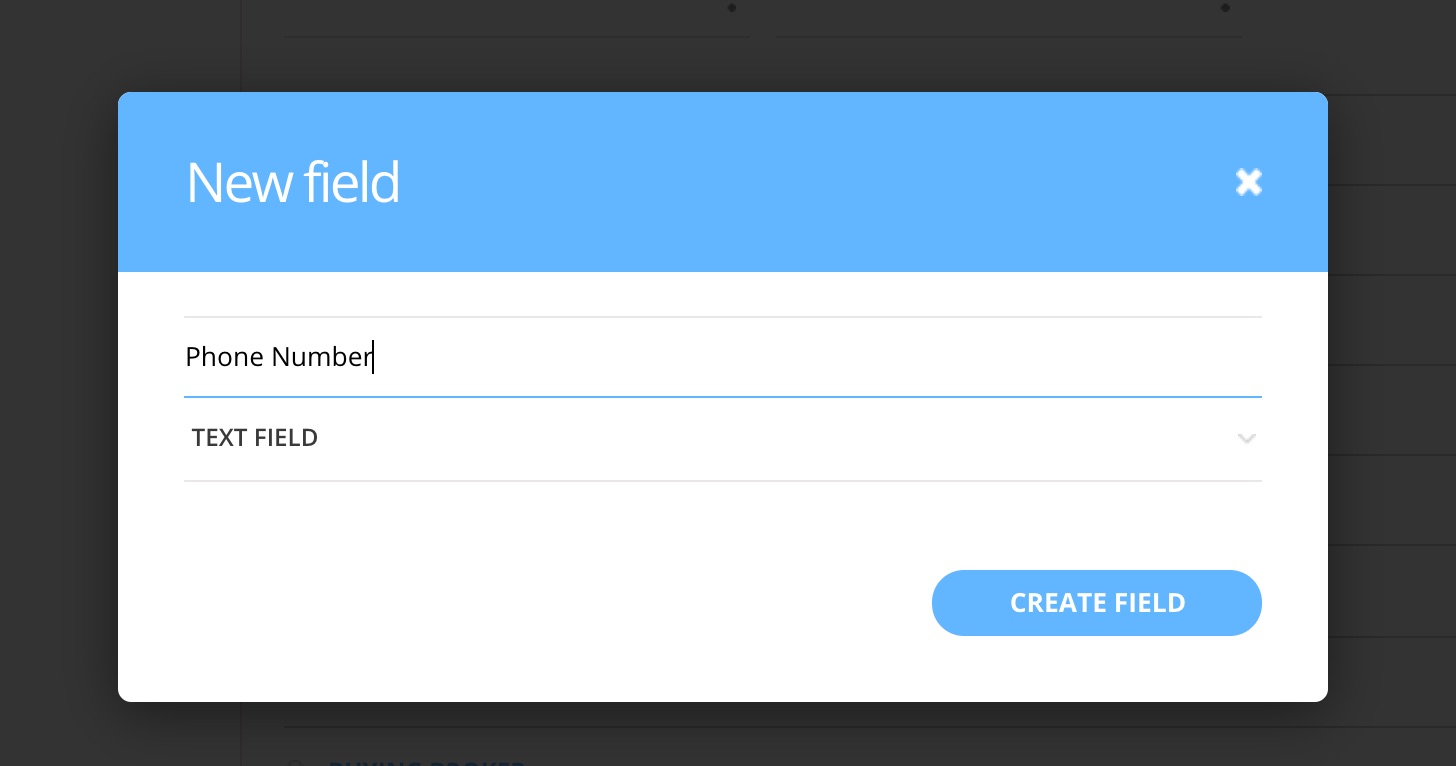Open the BUYING BROKER section link
Image resolution: width=1456 pixels, height=766 pixels.
(x=427, y=764)
